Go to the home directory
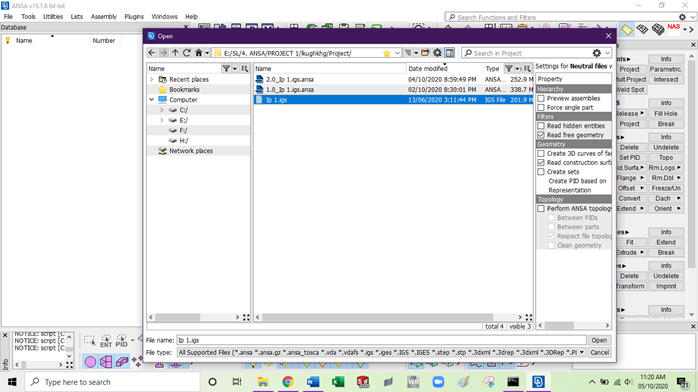This screenshot has width=698, height=392. coord(199,53)
